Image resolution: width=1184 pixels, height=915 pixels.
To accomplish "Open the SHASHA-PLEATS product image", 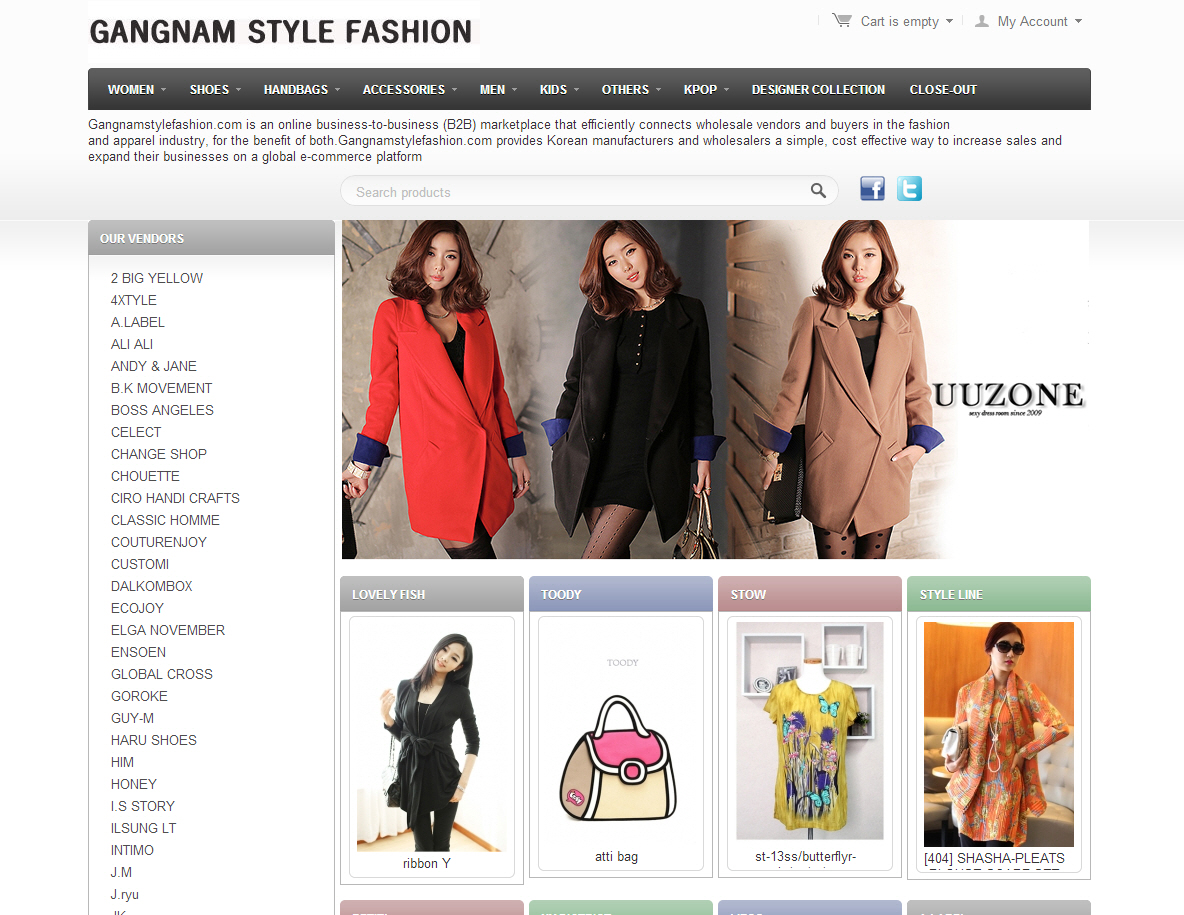I will click(x=998, y=735).
